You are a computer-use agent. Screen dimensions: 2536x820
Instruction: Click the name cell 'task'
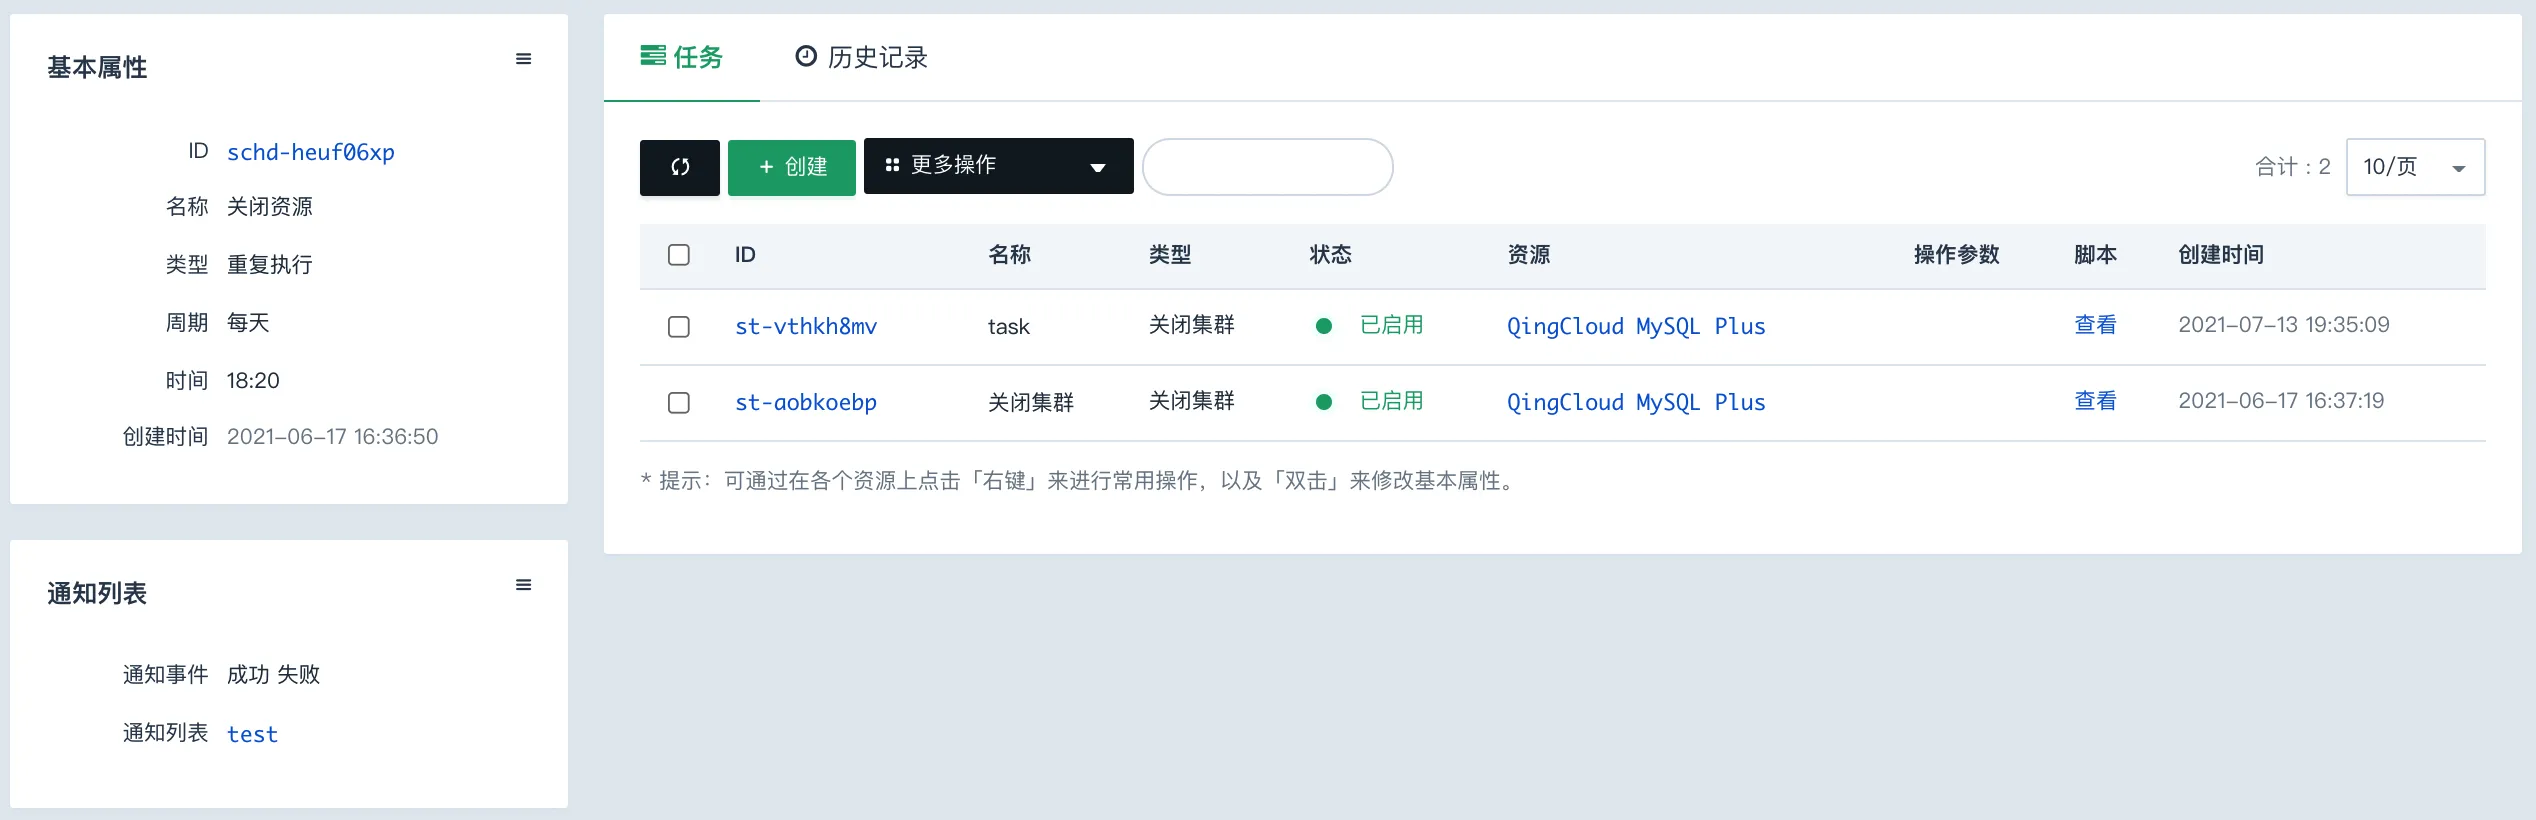[1008, 327]
